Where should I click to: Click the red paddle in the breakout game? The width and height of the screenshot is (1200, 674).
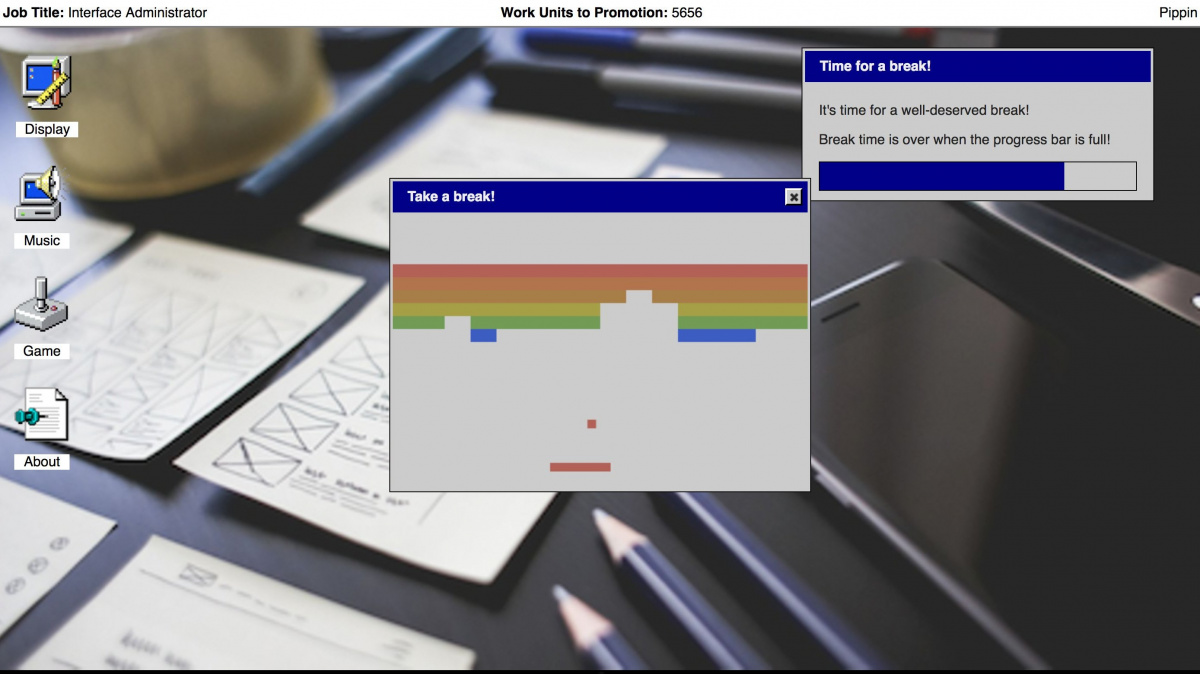click(x=580, y=467)
